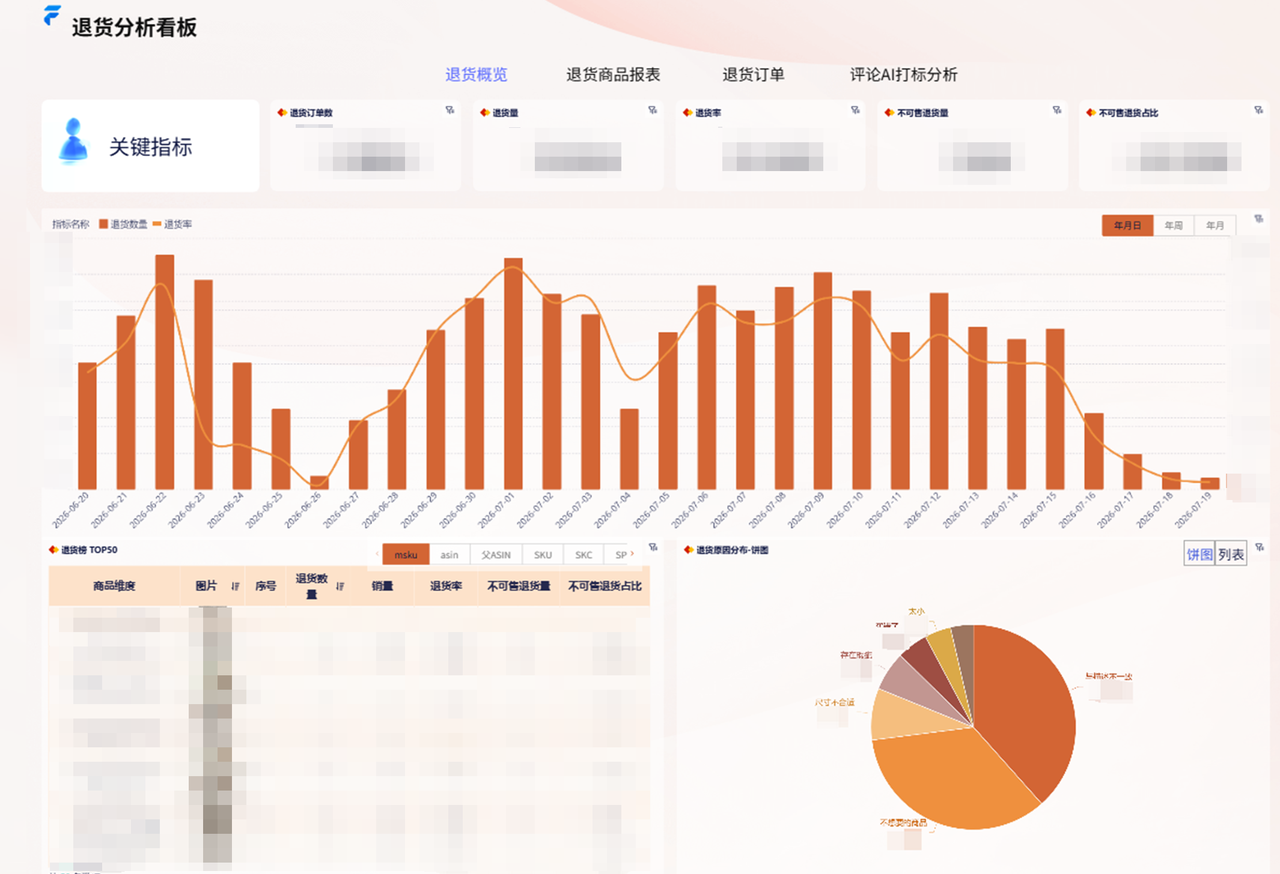Click the 退货订单数 card title
The height and width of the screenshot is (874, 1280).
[x=311, y=113]
